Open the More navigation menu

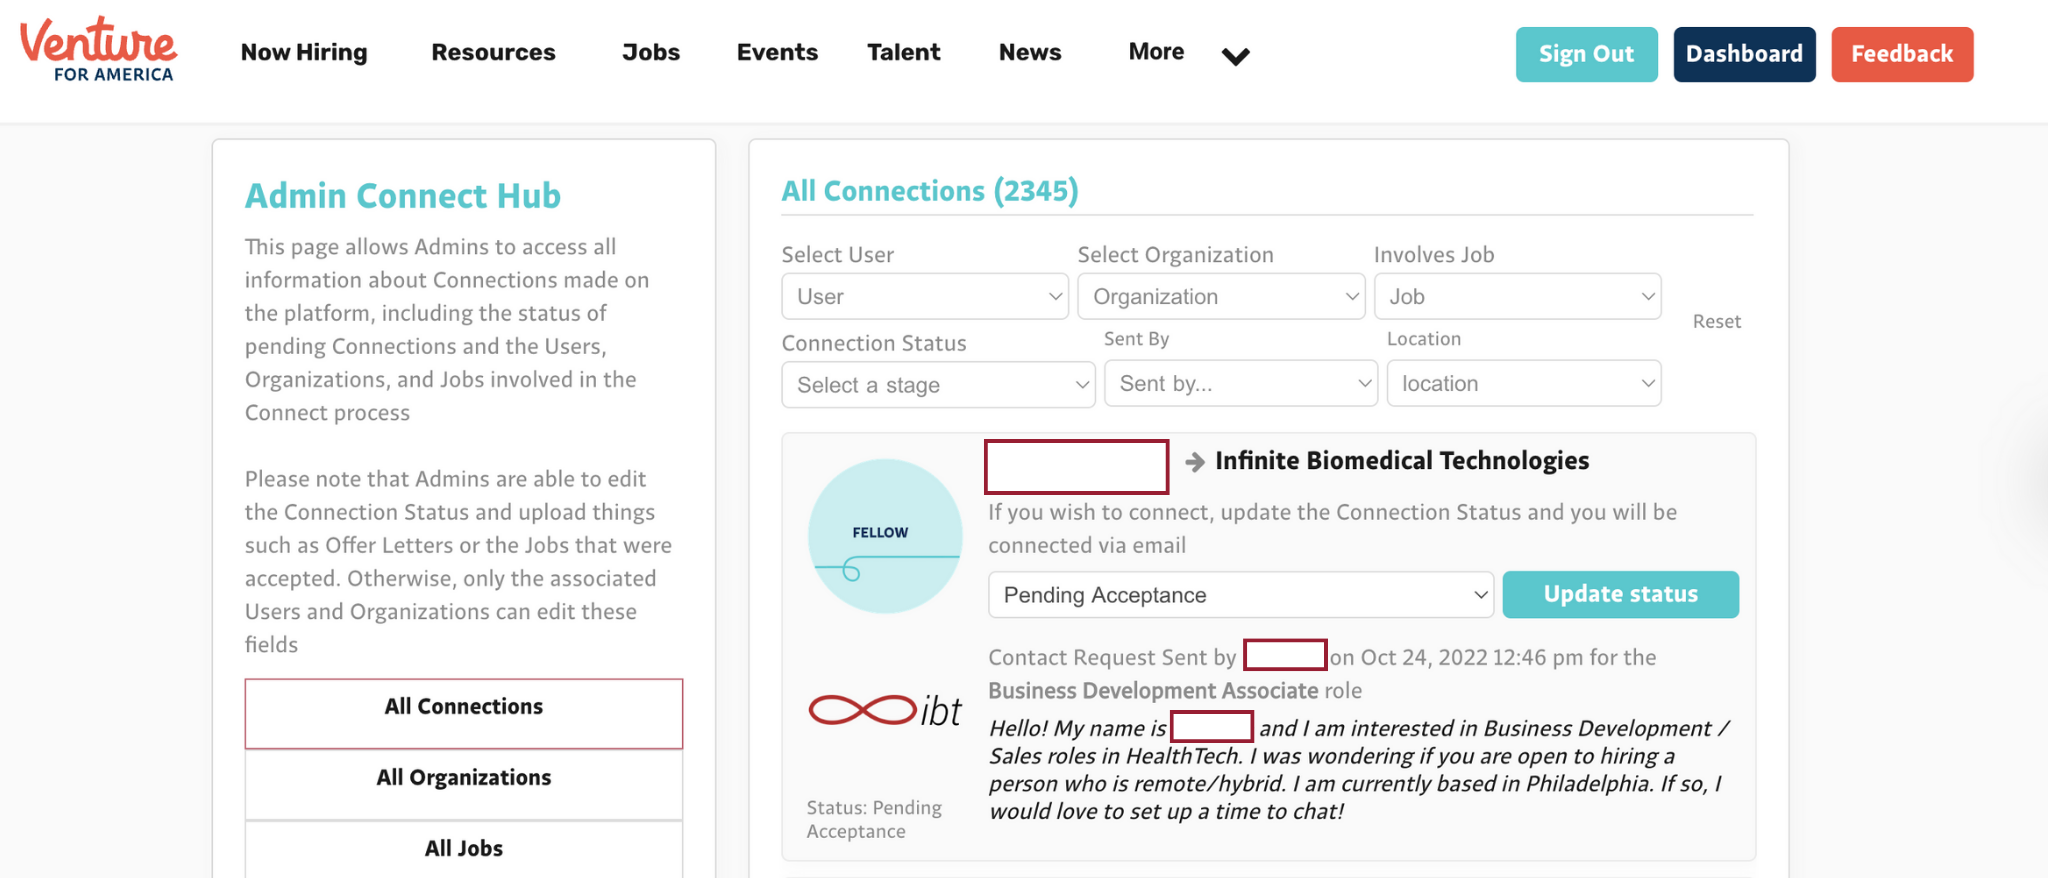(1156, 51)
